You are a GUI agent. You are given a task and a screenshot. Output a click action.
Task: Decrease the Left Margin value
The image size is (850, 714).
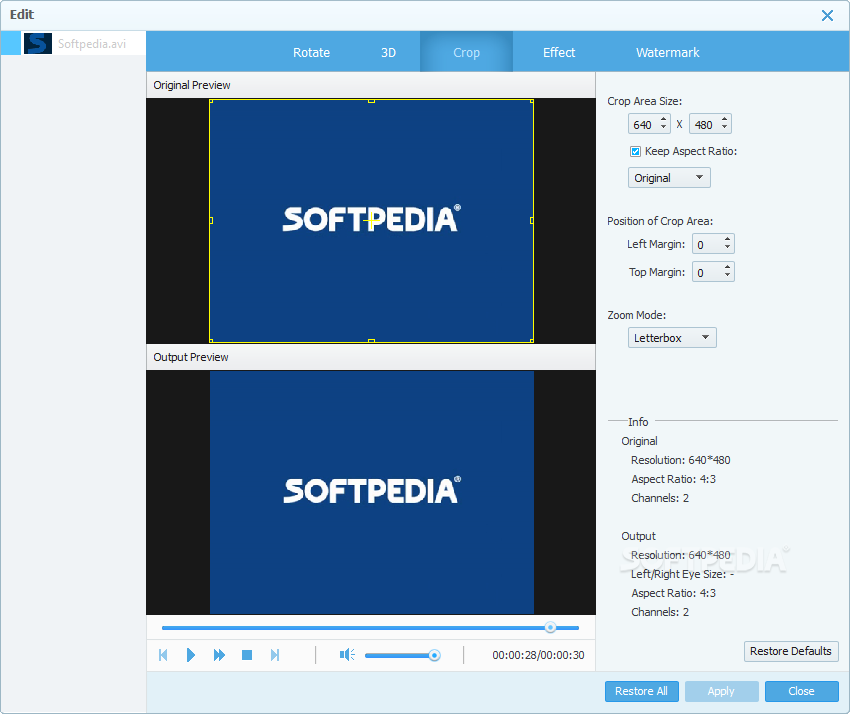tap(727, 249)
